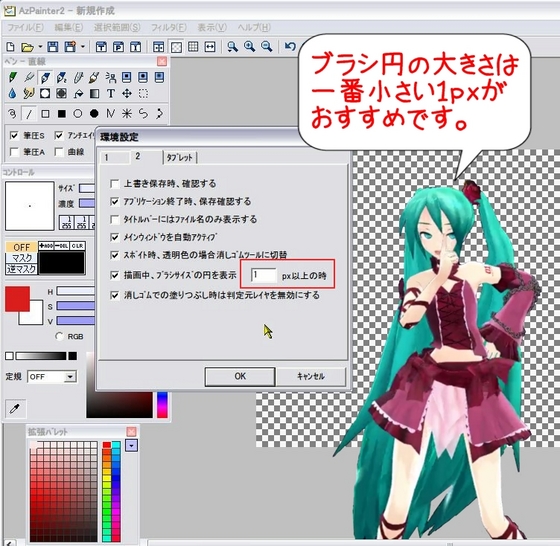The width and height of the screenshot is (560, 546).
Task: Click the 逆マスク button
Action: point(21,269)
